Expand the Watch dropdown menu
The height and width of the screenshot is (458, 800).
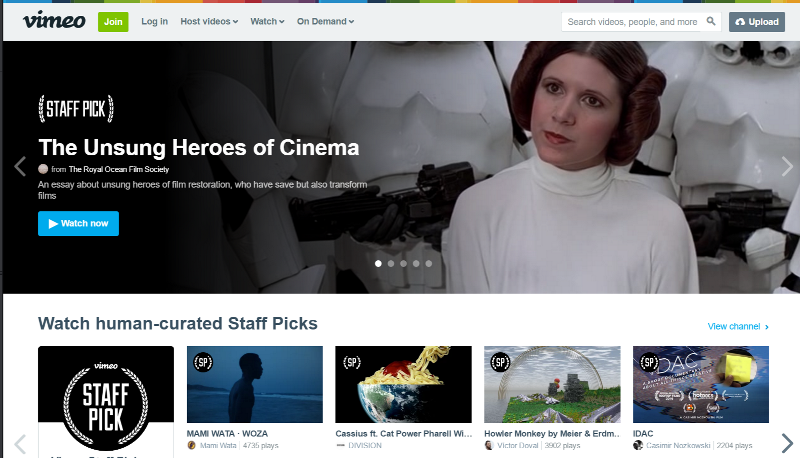click(x=267, y=21)
